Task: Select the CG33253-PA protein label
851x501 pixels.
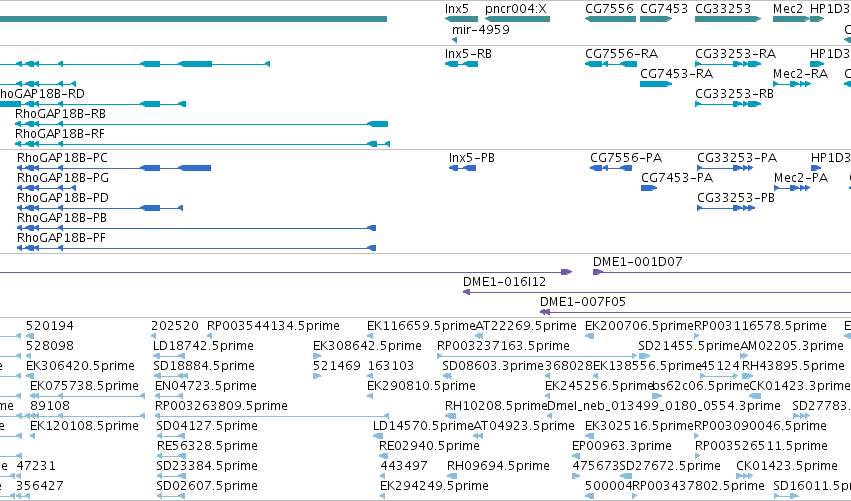Action: [737, 158]
